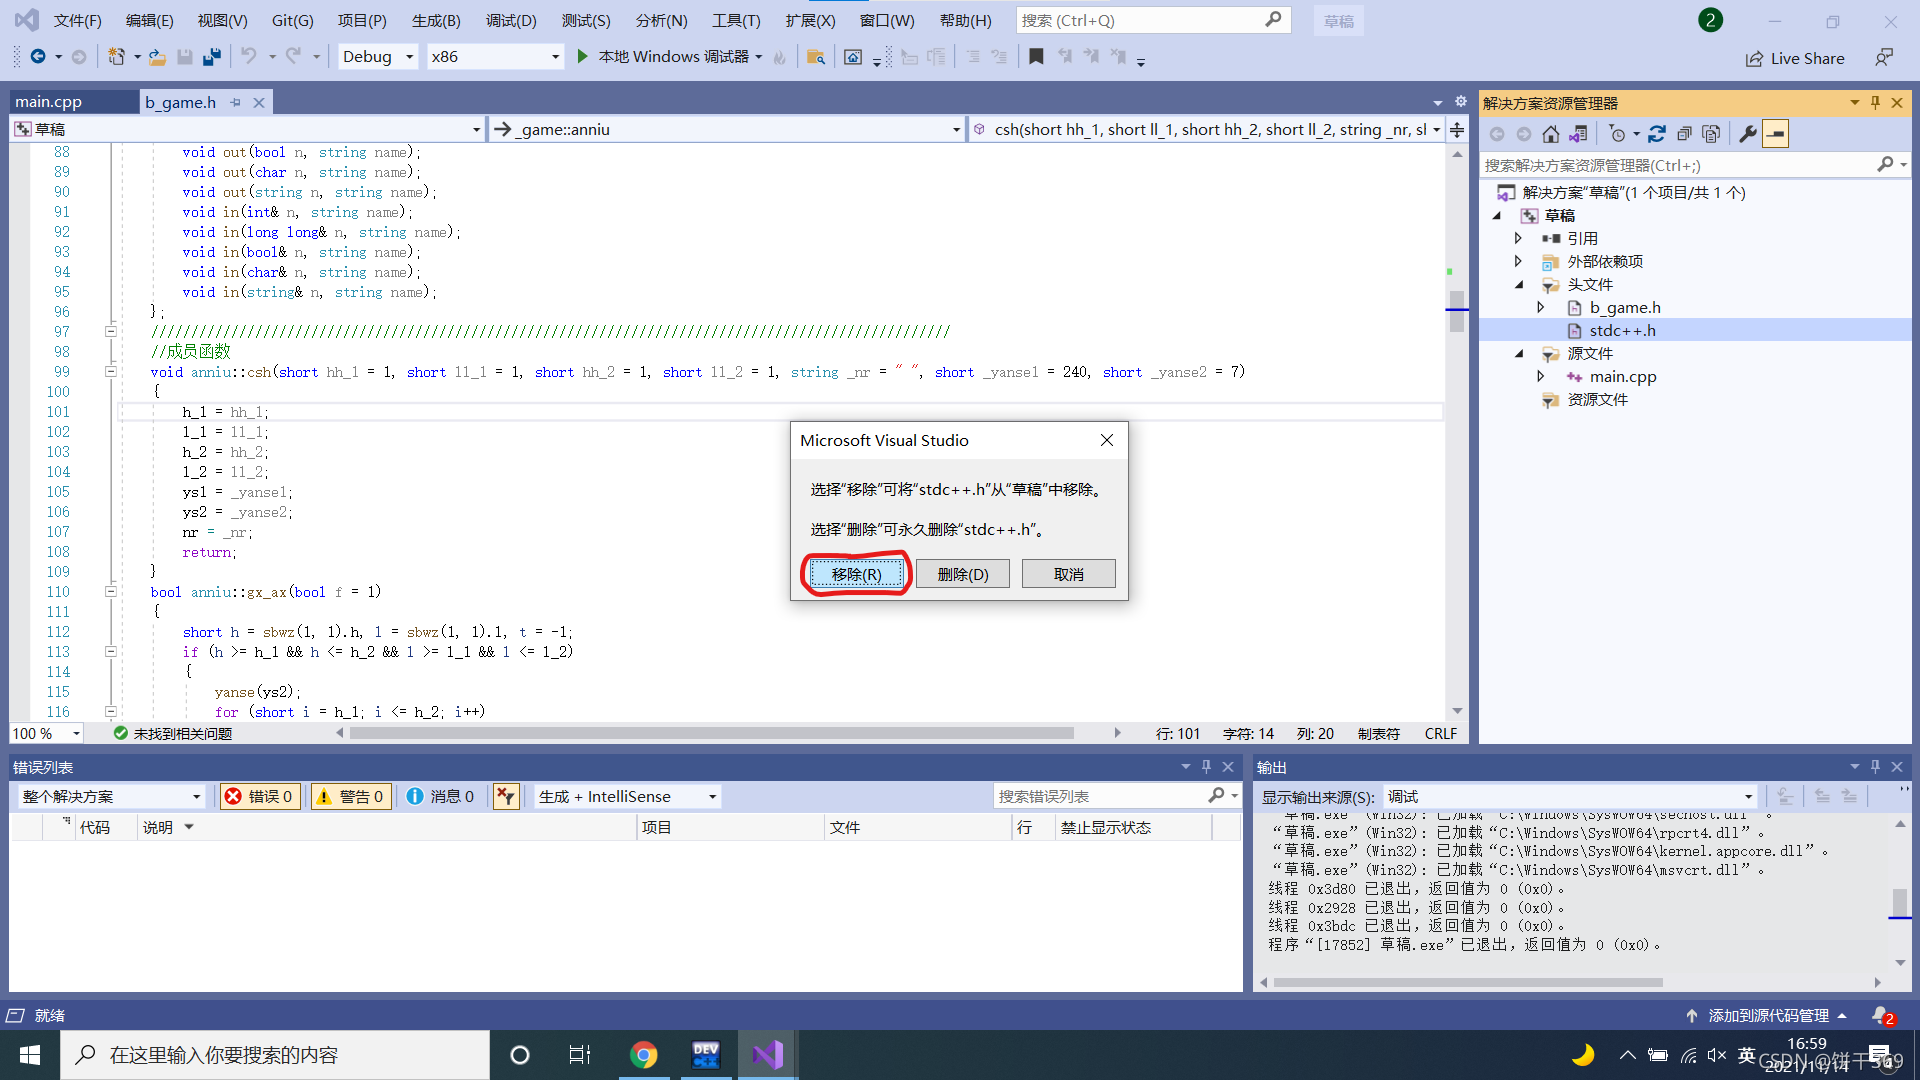Click the Home icon in Solution Explorer
Screen dimensions: 1920x1080
[x=1550, y=134]
